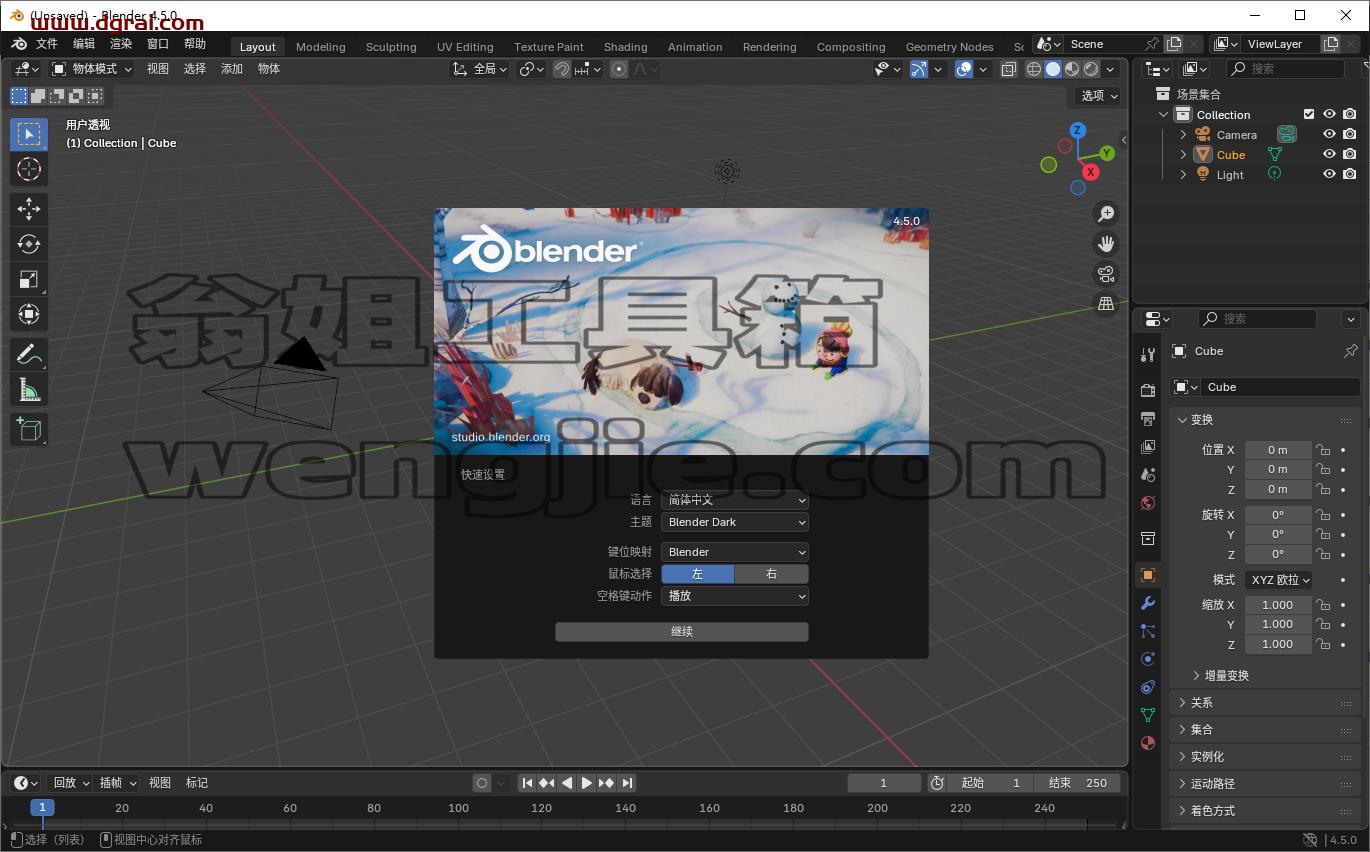The image size is (1370, 852).
Task: Hide the Cube object with eye icon
Action: point(1329,154)
